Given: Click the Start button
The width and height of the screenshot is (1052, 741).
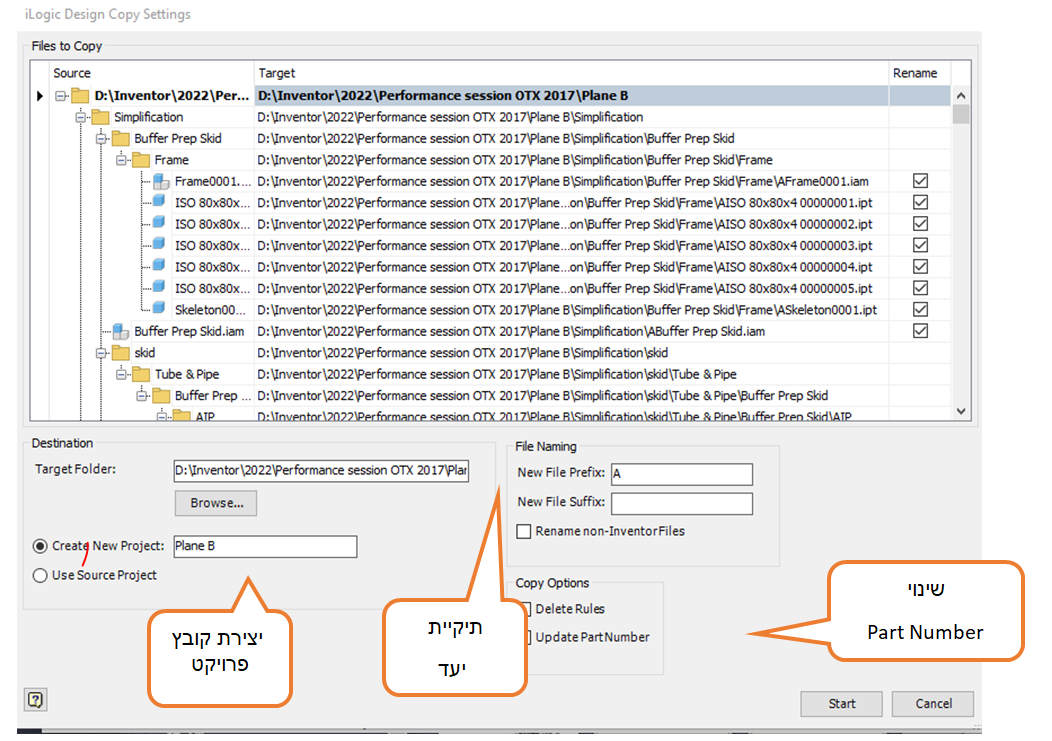Looking at the screenshot, I should 841,704.
